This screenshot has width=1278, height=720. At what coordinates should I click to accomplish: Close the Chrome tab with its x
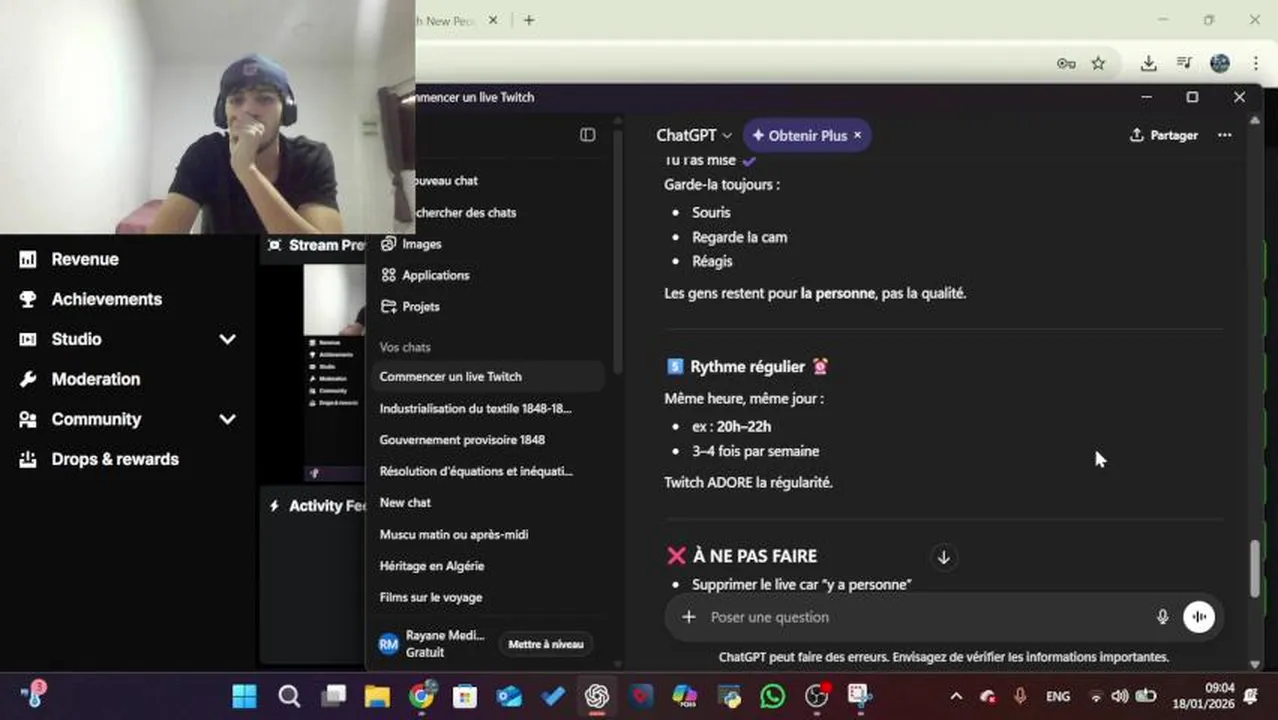tap(493, 20)
